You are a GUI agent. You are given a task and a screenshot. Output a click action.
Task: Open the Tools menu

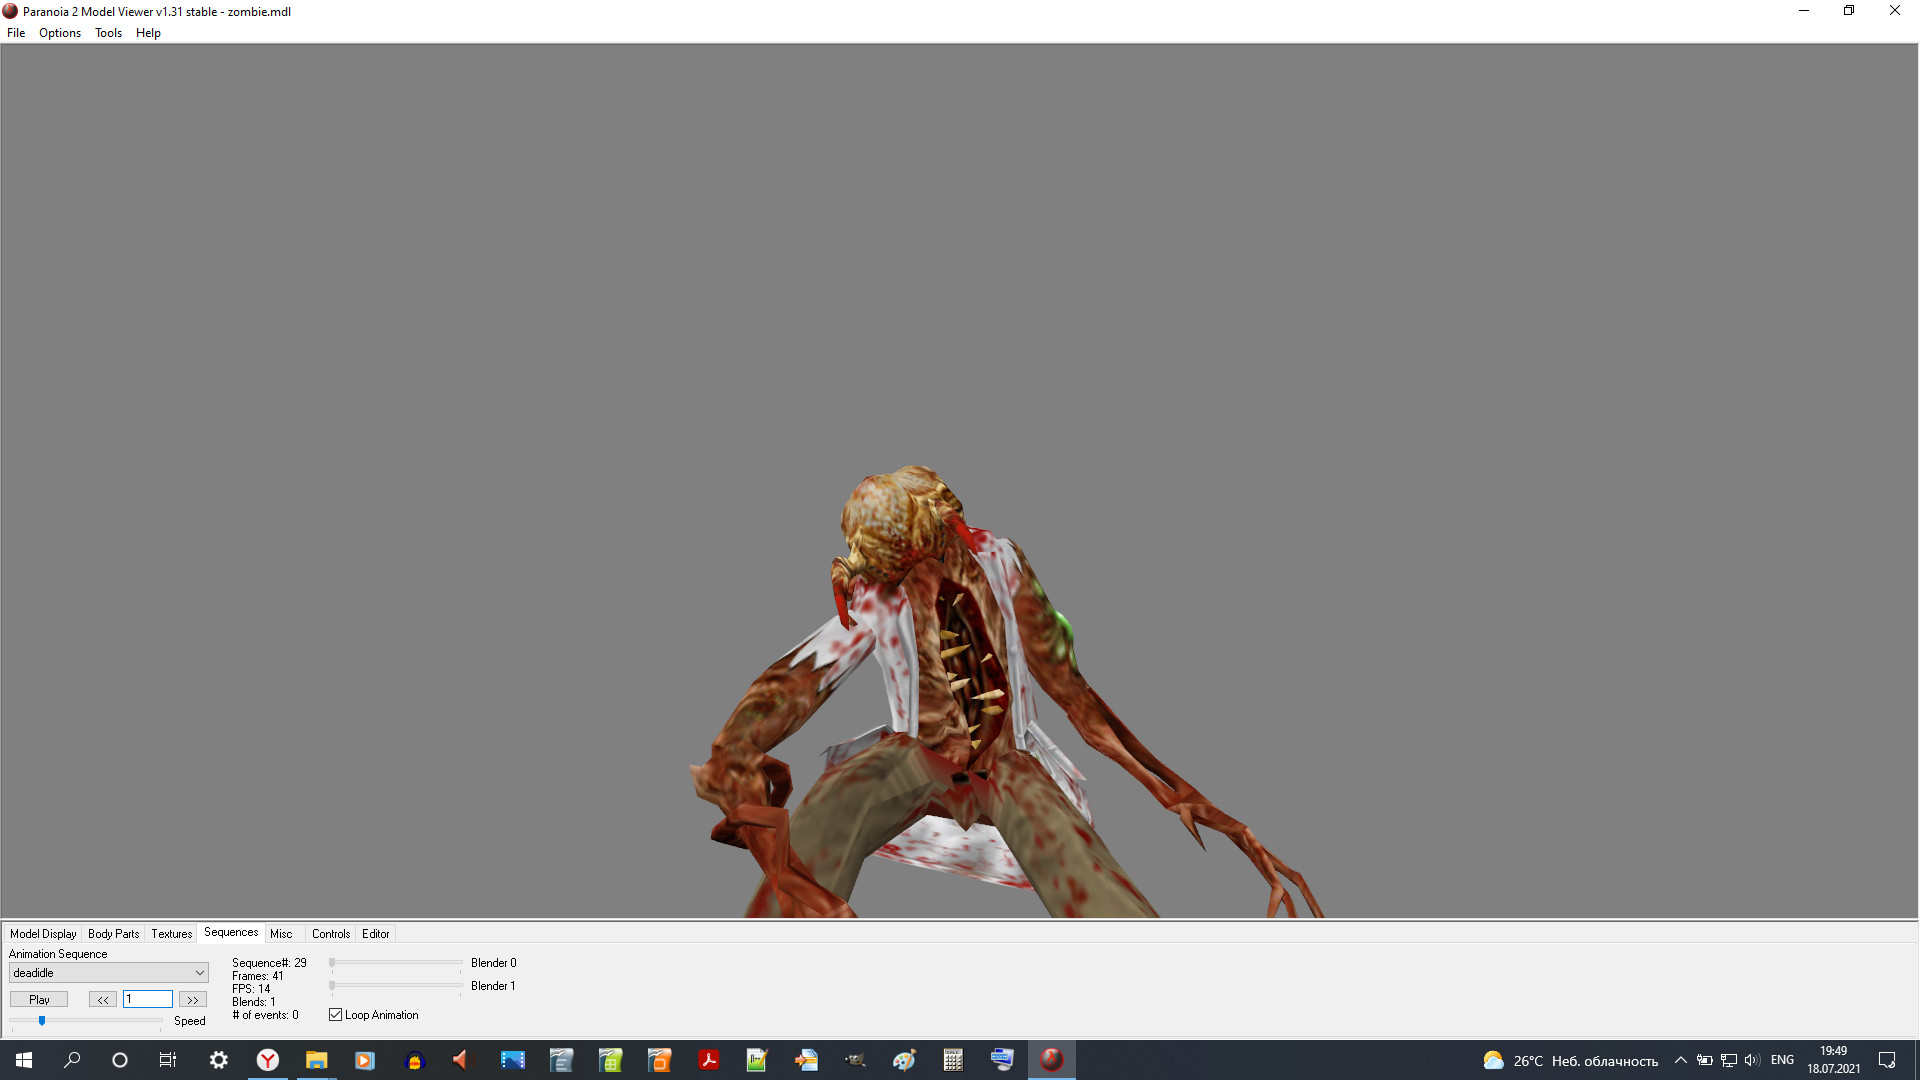(x=107, y=33)
